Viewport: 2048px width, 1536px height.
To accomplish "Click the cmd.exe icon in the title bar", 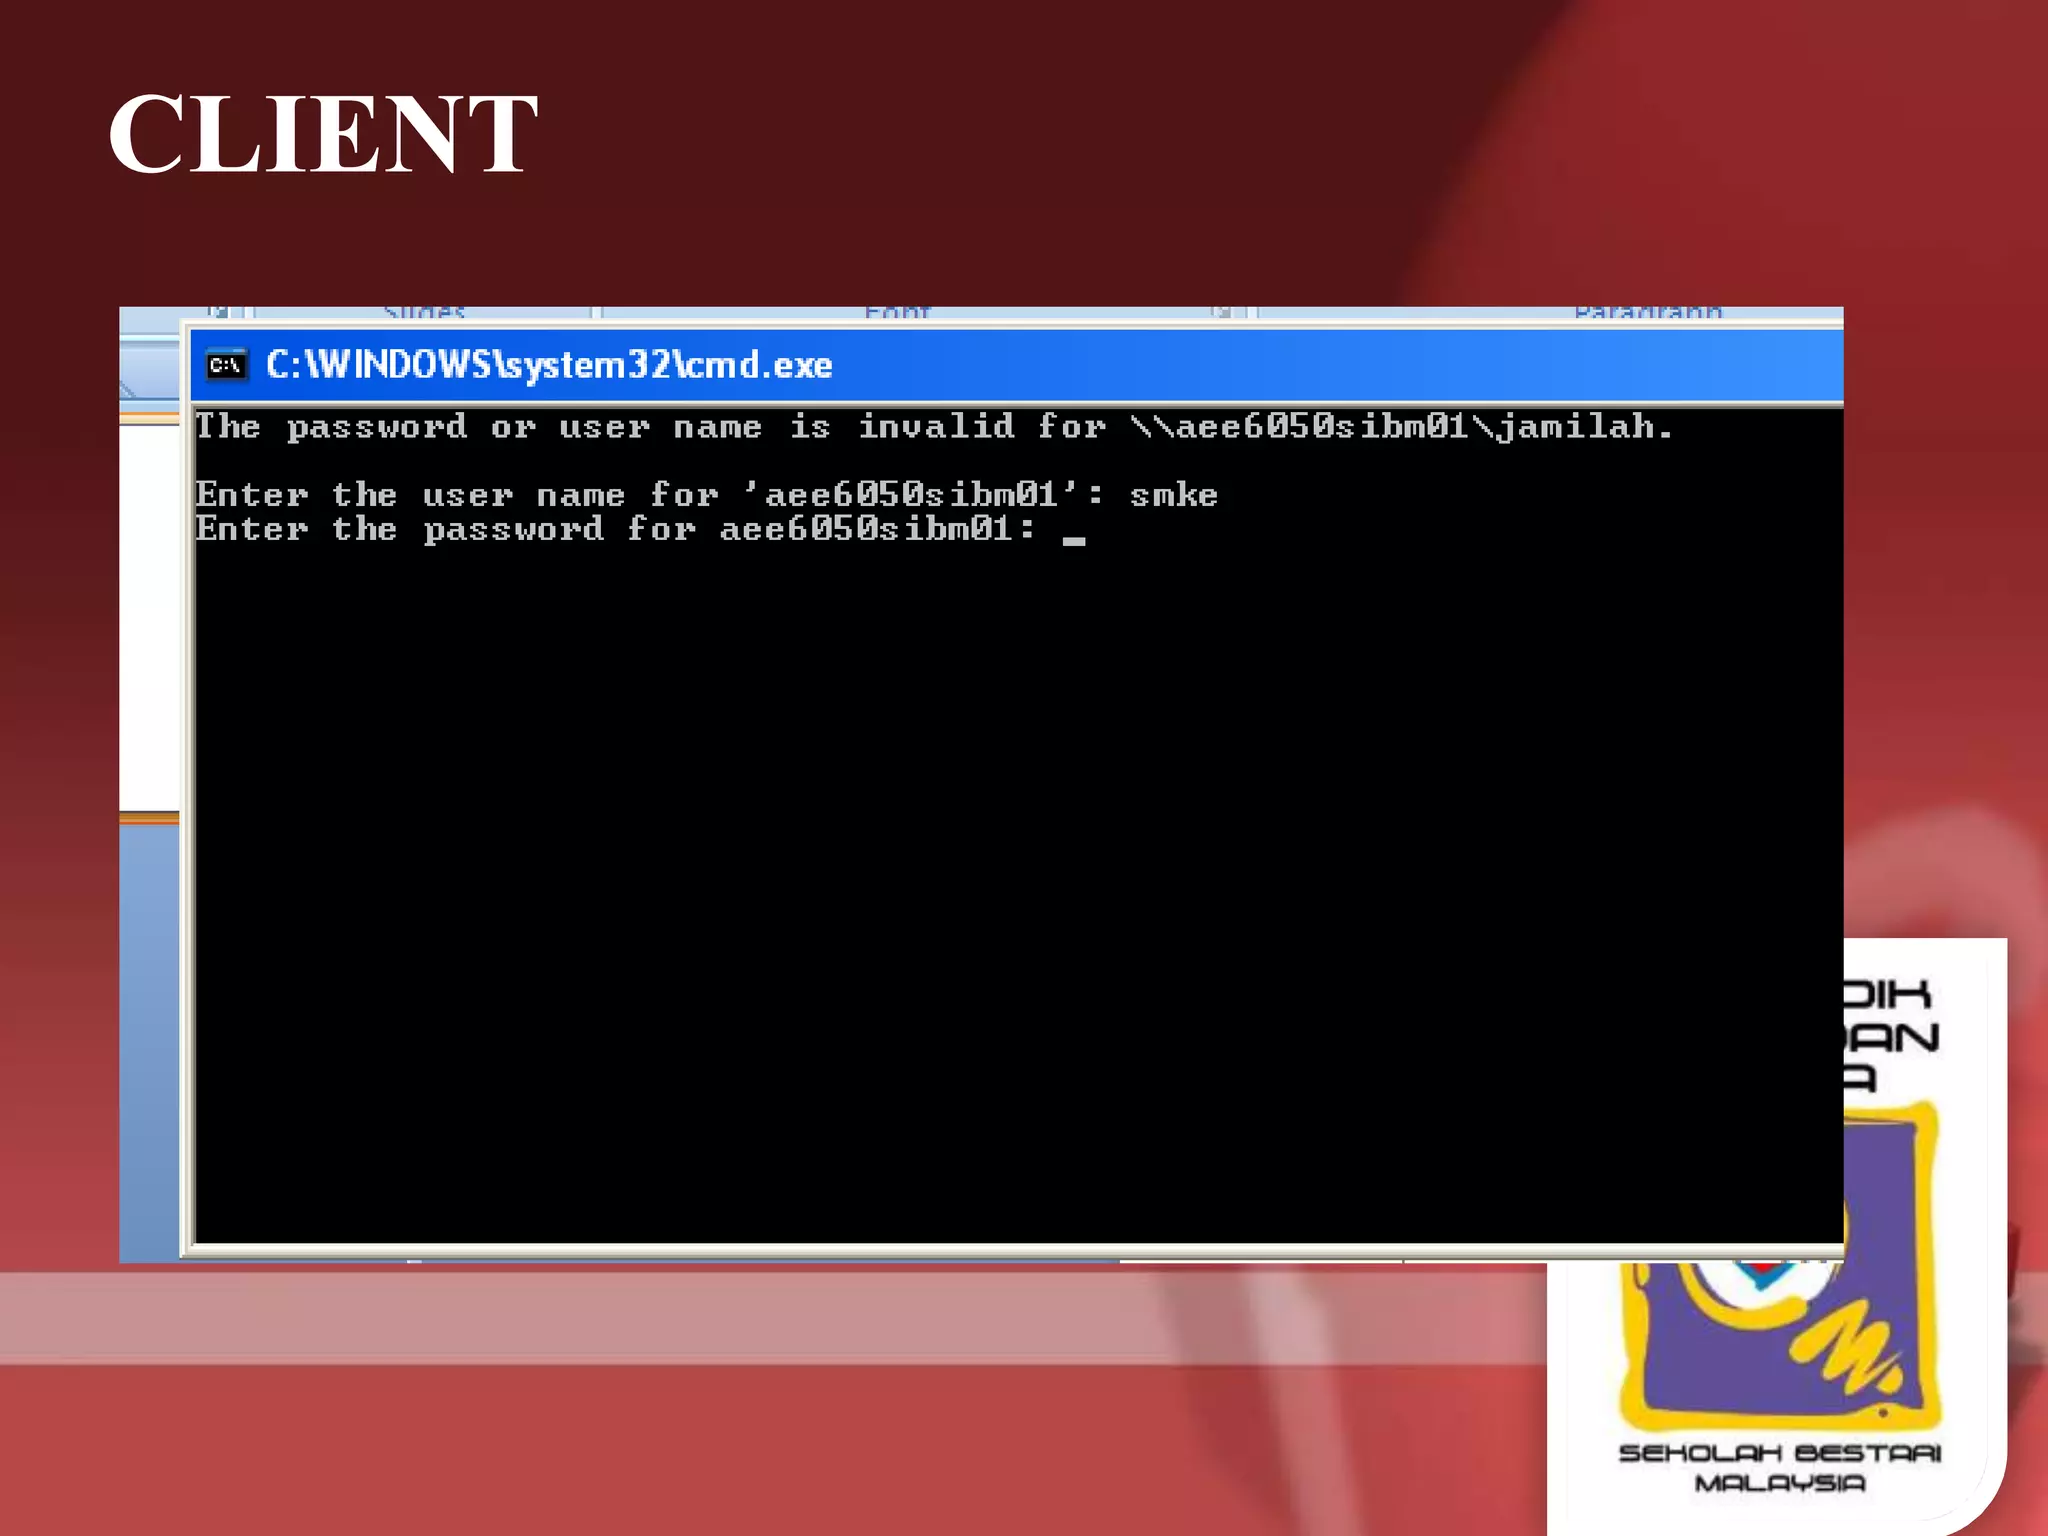I will point(226,365).
